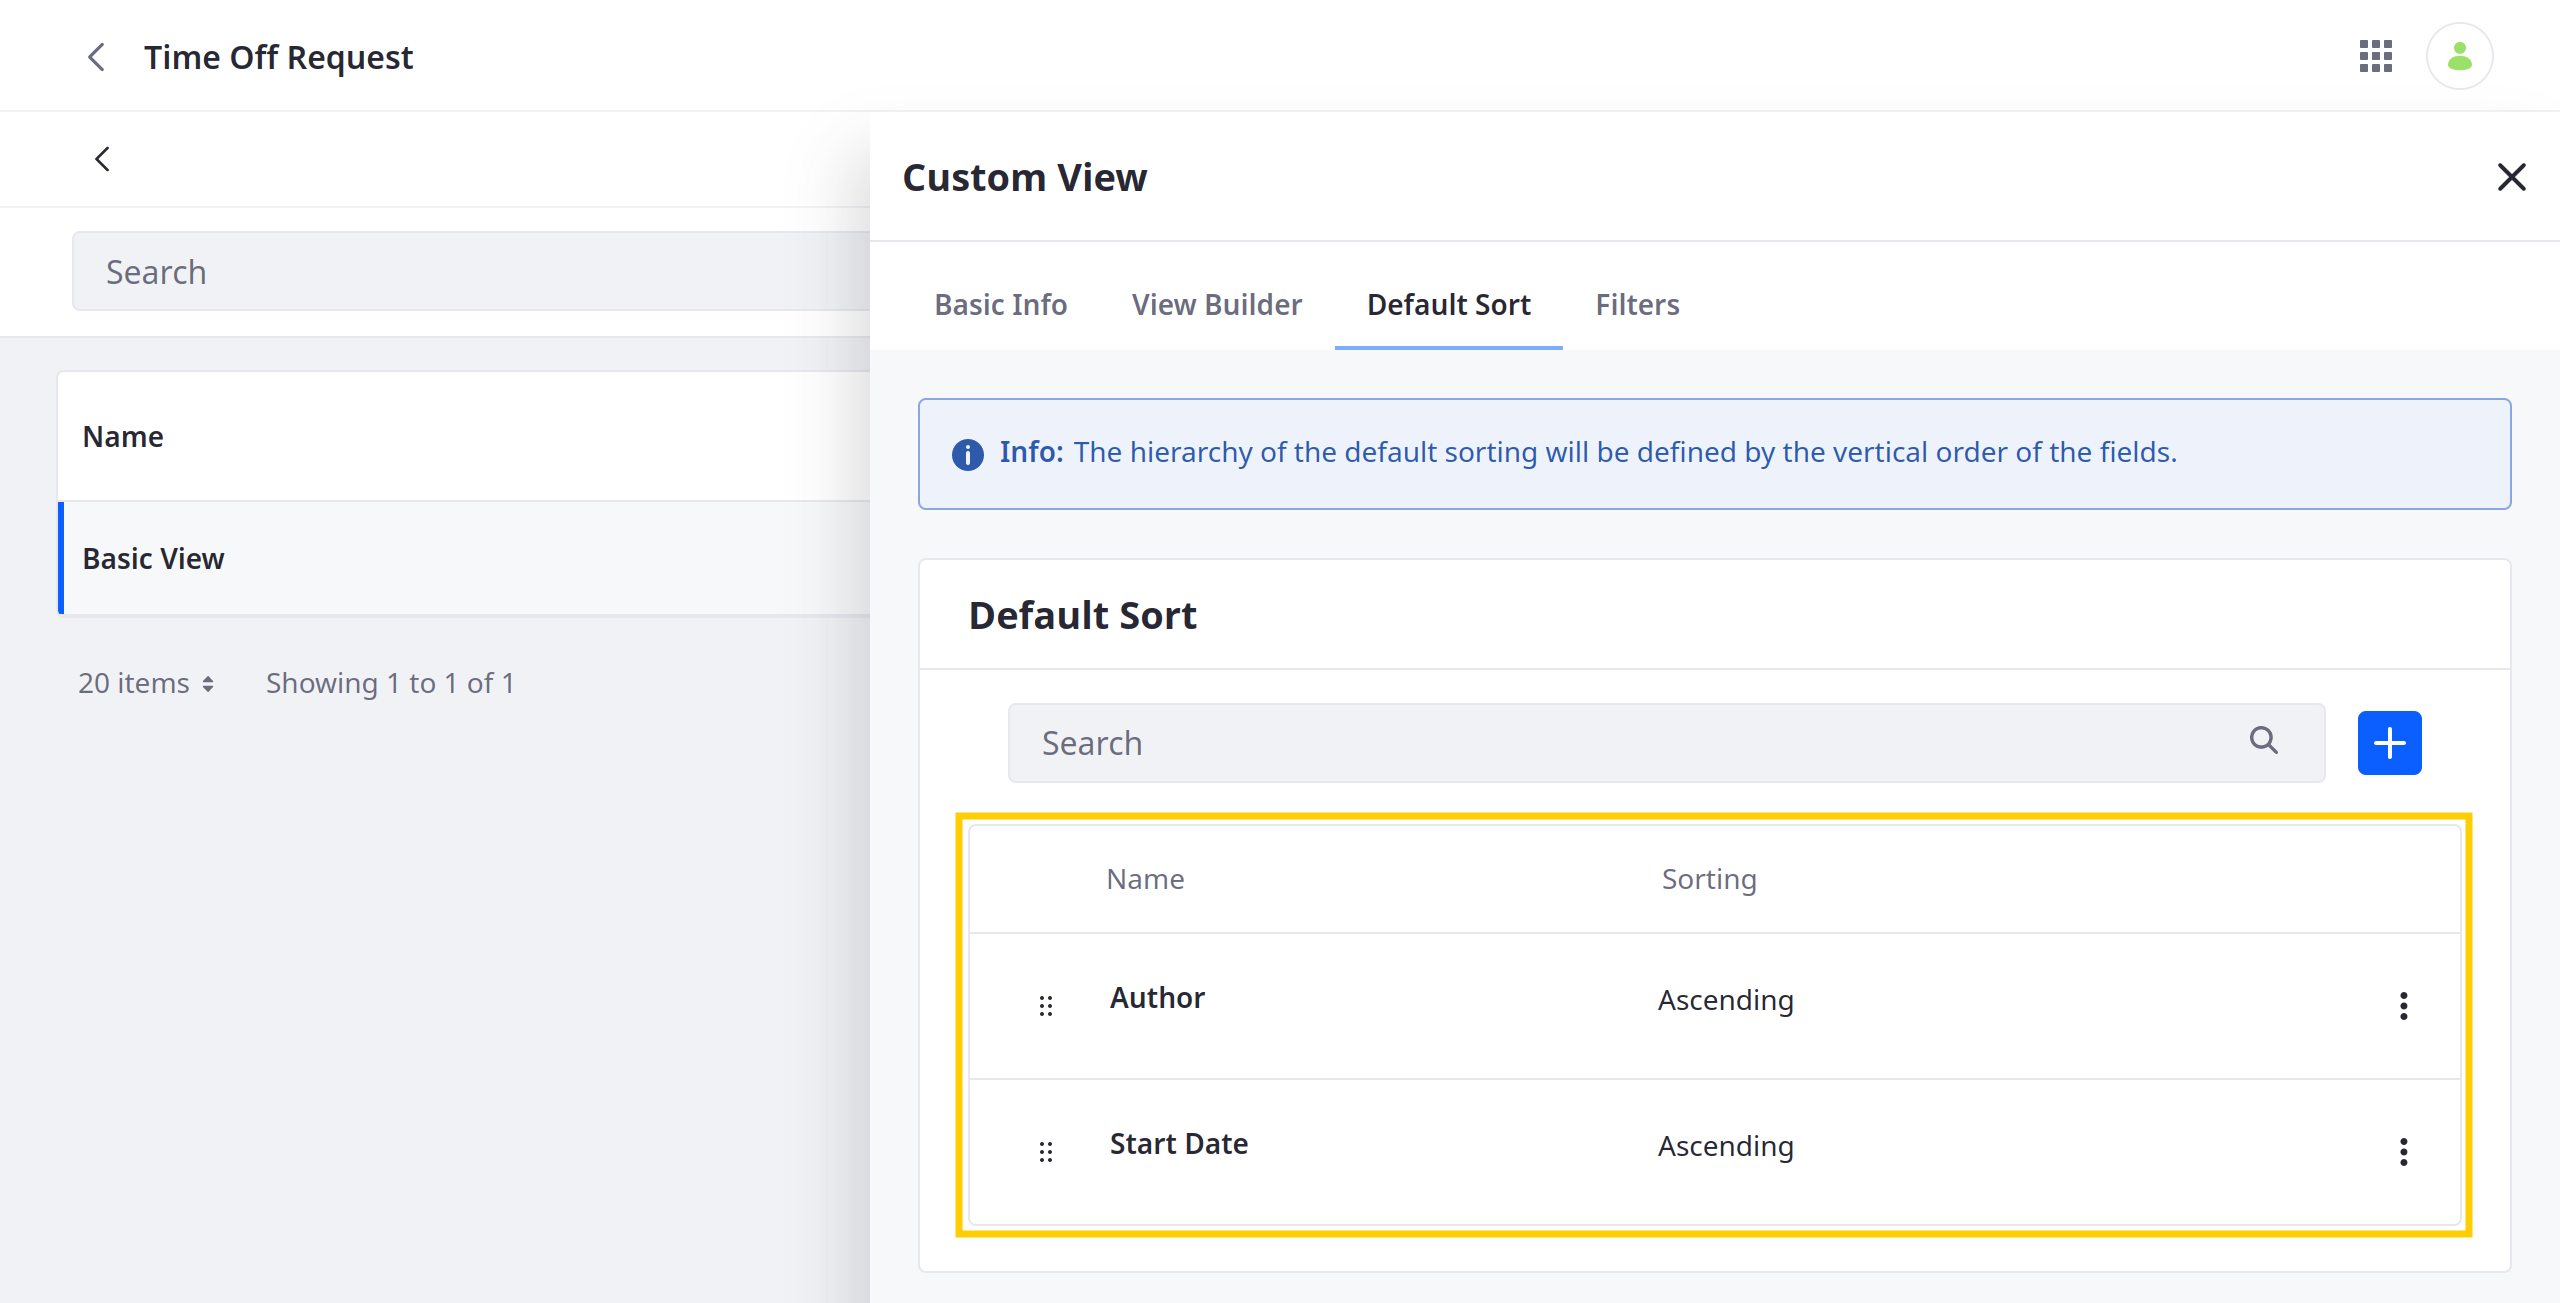
Task: Select the Default Sort tab
Action: 1448,304
